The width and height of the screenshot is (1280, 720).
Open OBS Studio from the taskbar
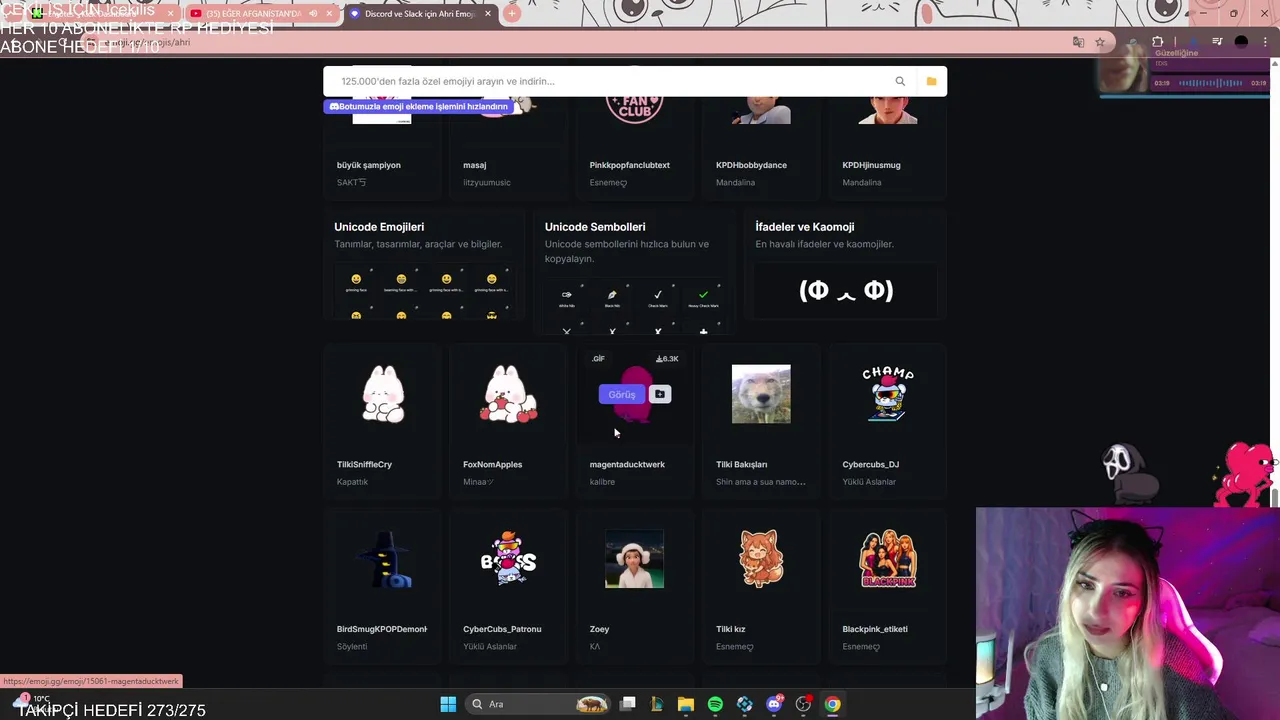803,704
